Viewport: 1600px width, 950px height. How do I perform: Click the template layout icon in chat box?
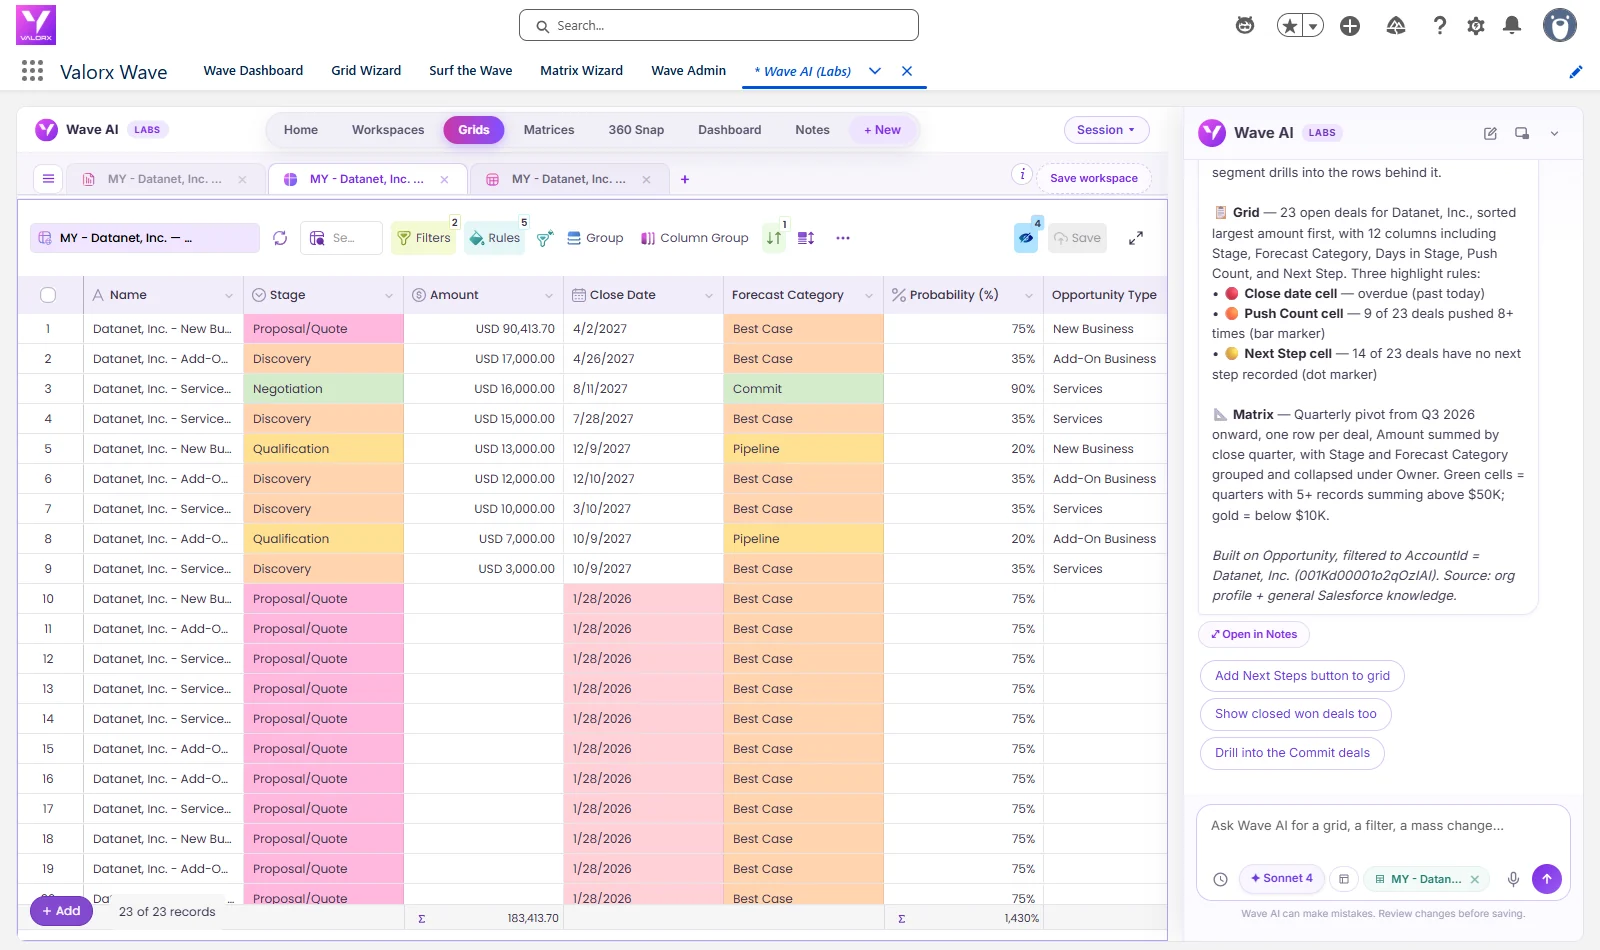(x=1344, y=879)
